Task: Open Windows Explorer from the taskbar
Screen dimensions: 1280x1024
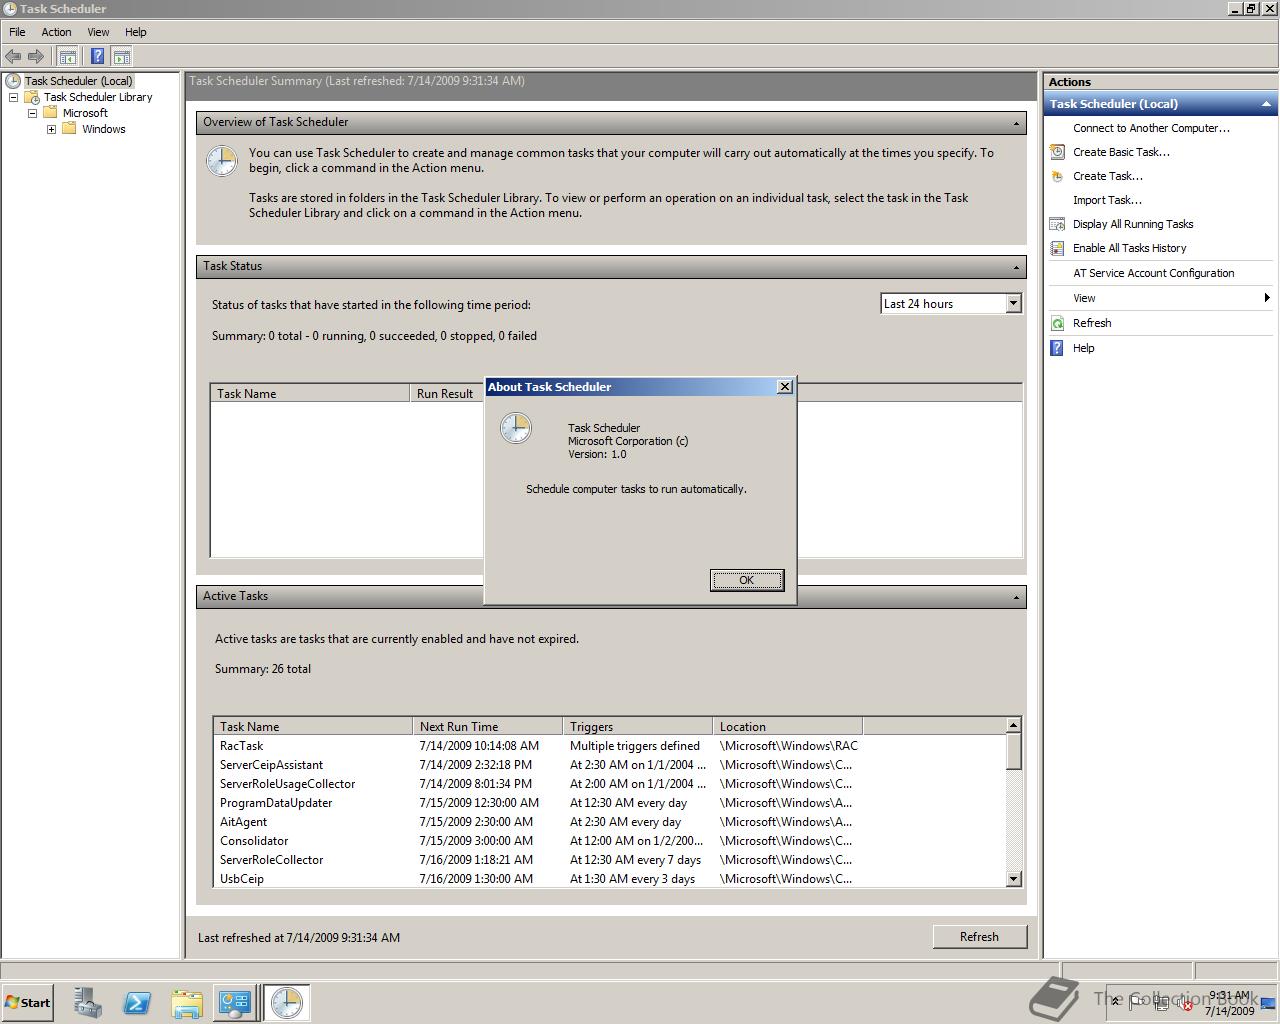Action: click(186, 1003)
